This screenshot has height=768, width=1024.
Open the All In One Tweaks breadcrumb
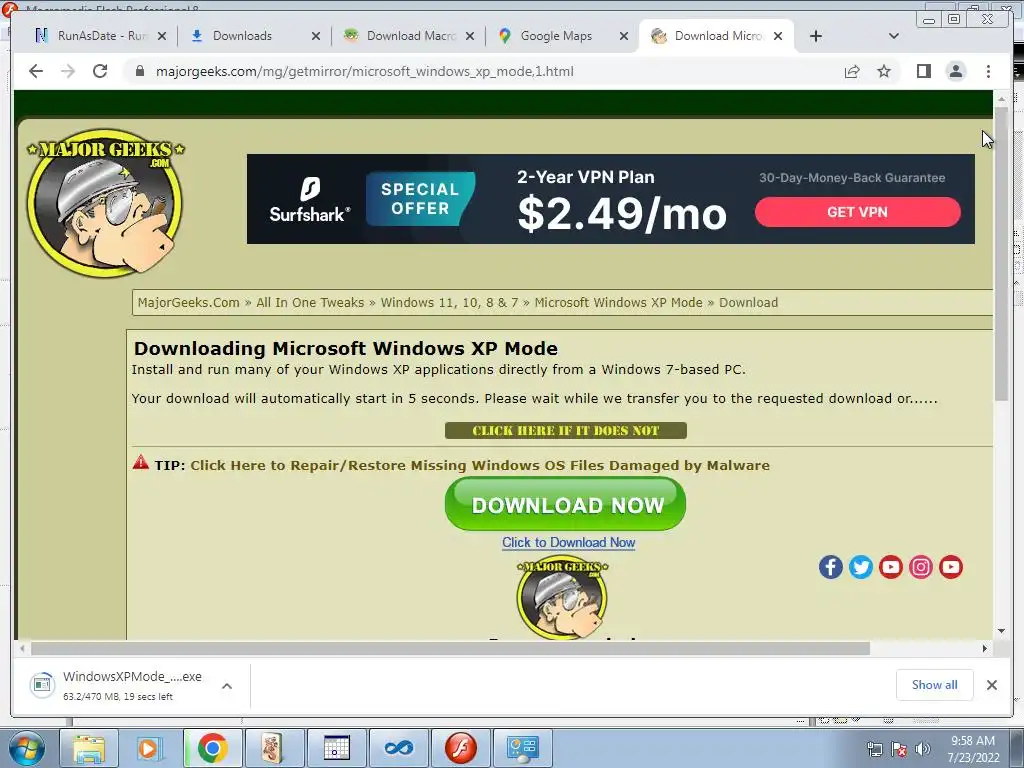pos(310,302)
